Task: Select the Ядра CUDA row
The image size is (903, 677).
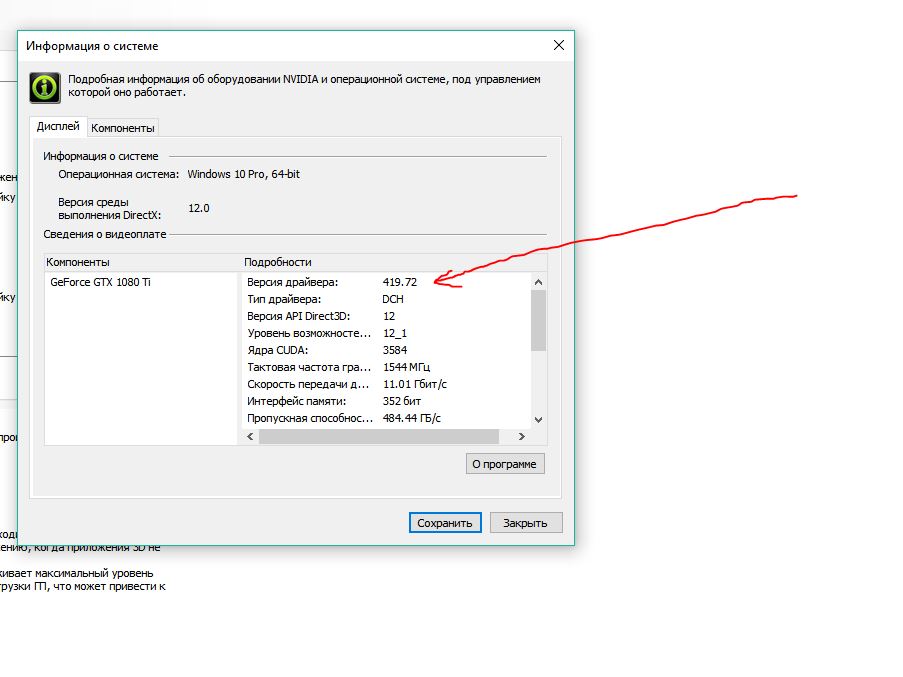Action: (386, 350)
